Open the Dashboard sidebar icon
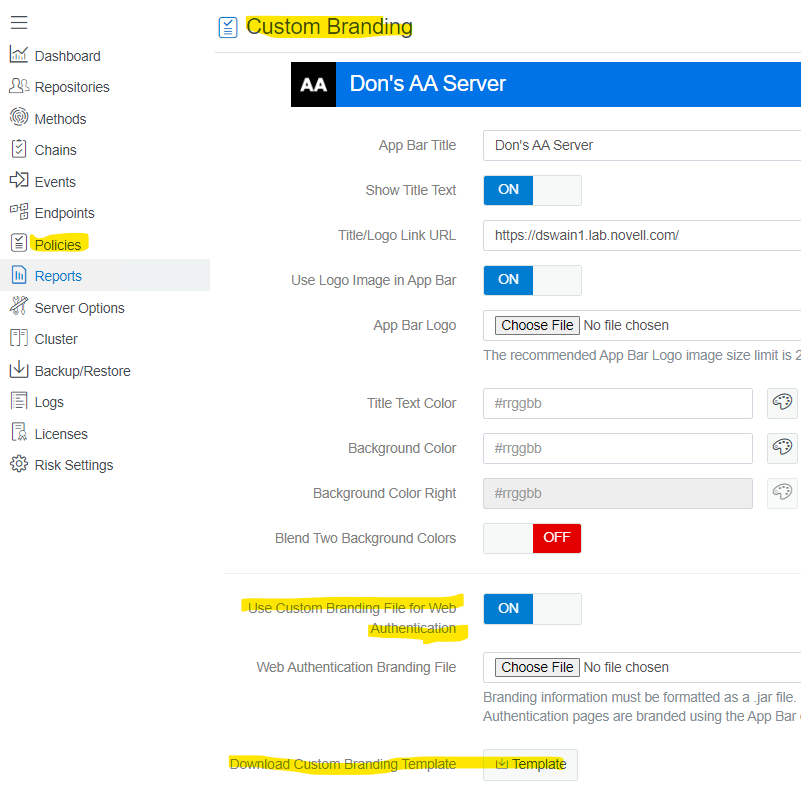Screen dimensions: 801x792 pyautogui.click(x=18, y=55)
